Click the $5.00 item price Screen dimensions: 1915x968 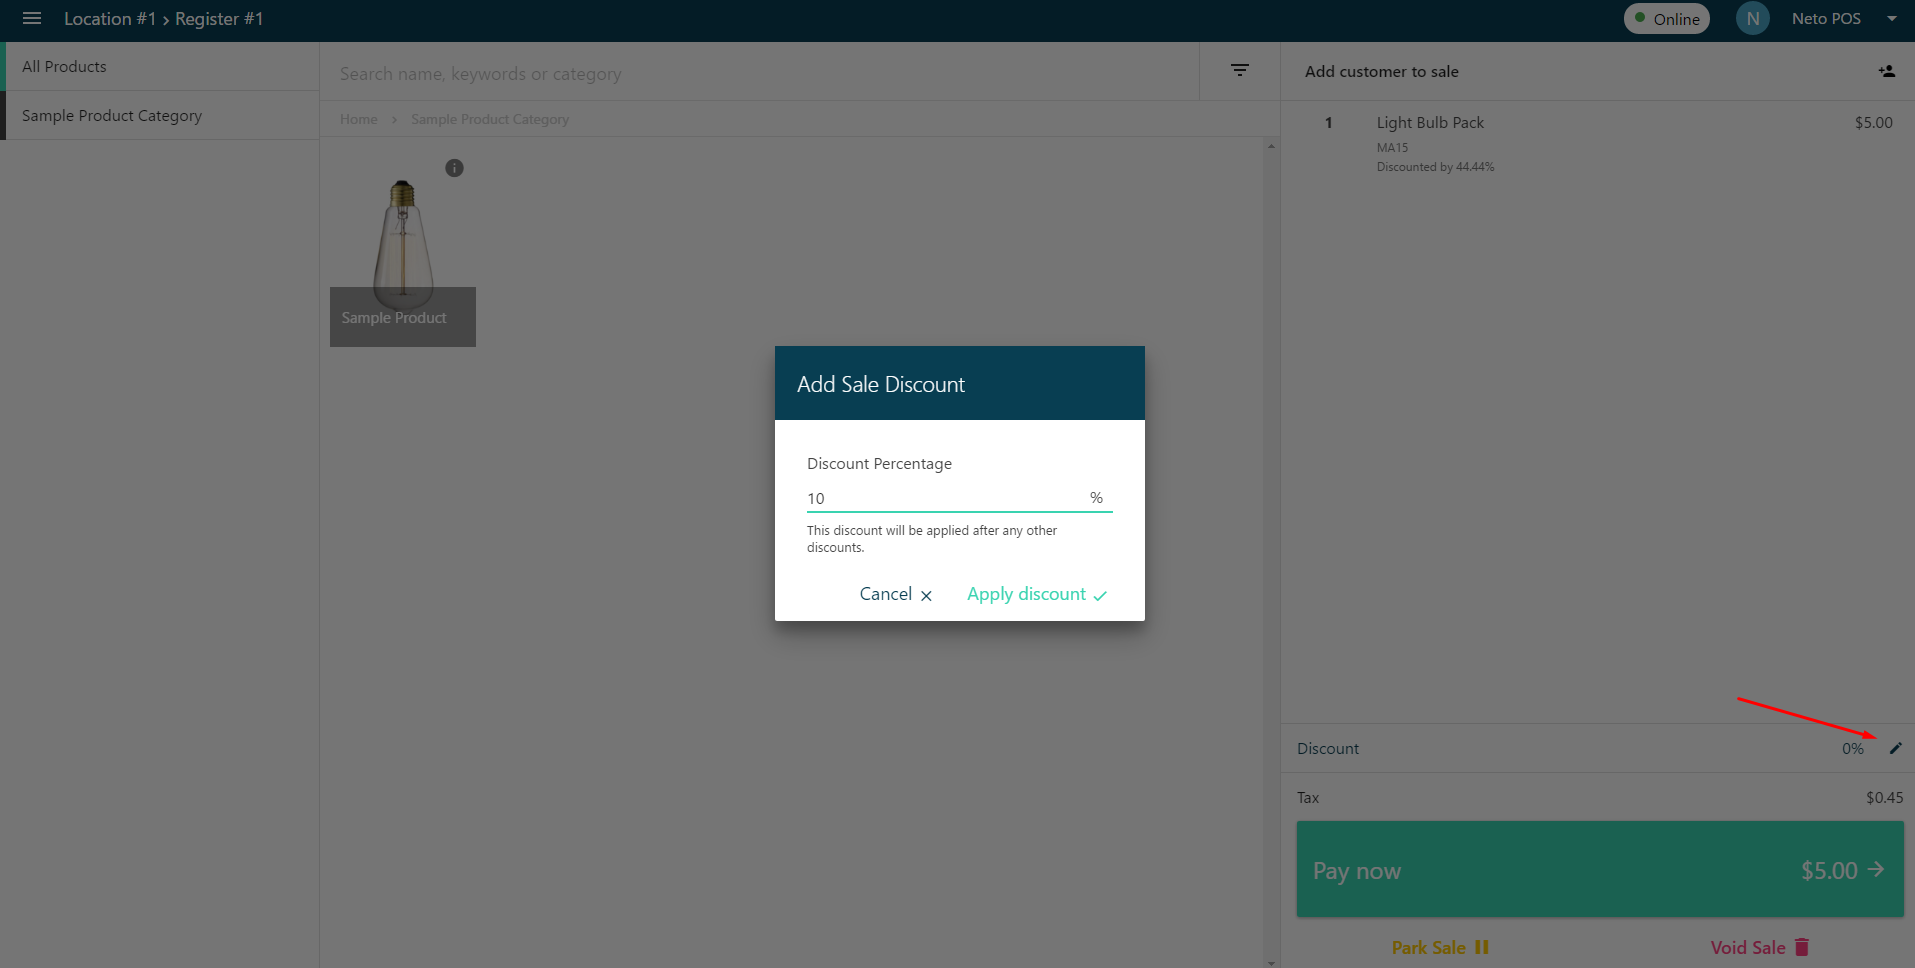click(x=1874, y=122)
